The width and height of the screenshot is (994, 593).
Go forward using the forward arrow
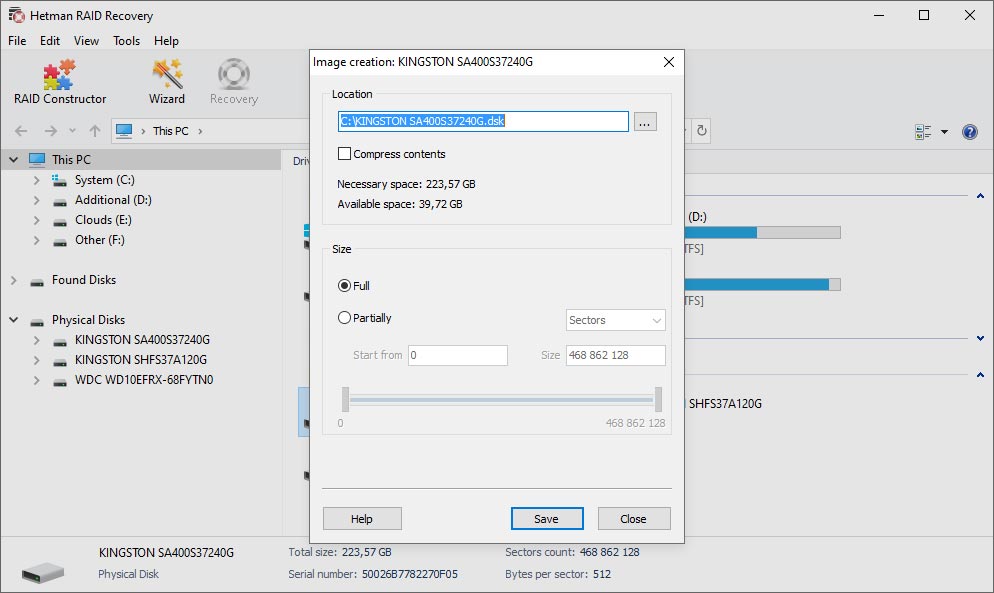click(x=51, y=131)
